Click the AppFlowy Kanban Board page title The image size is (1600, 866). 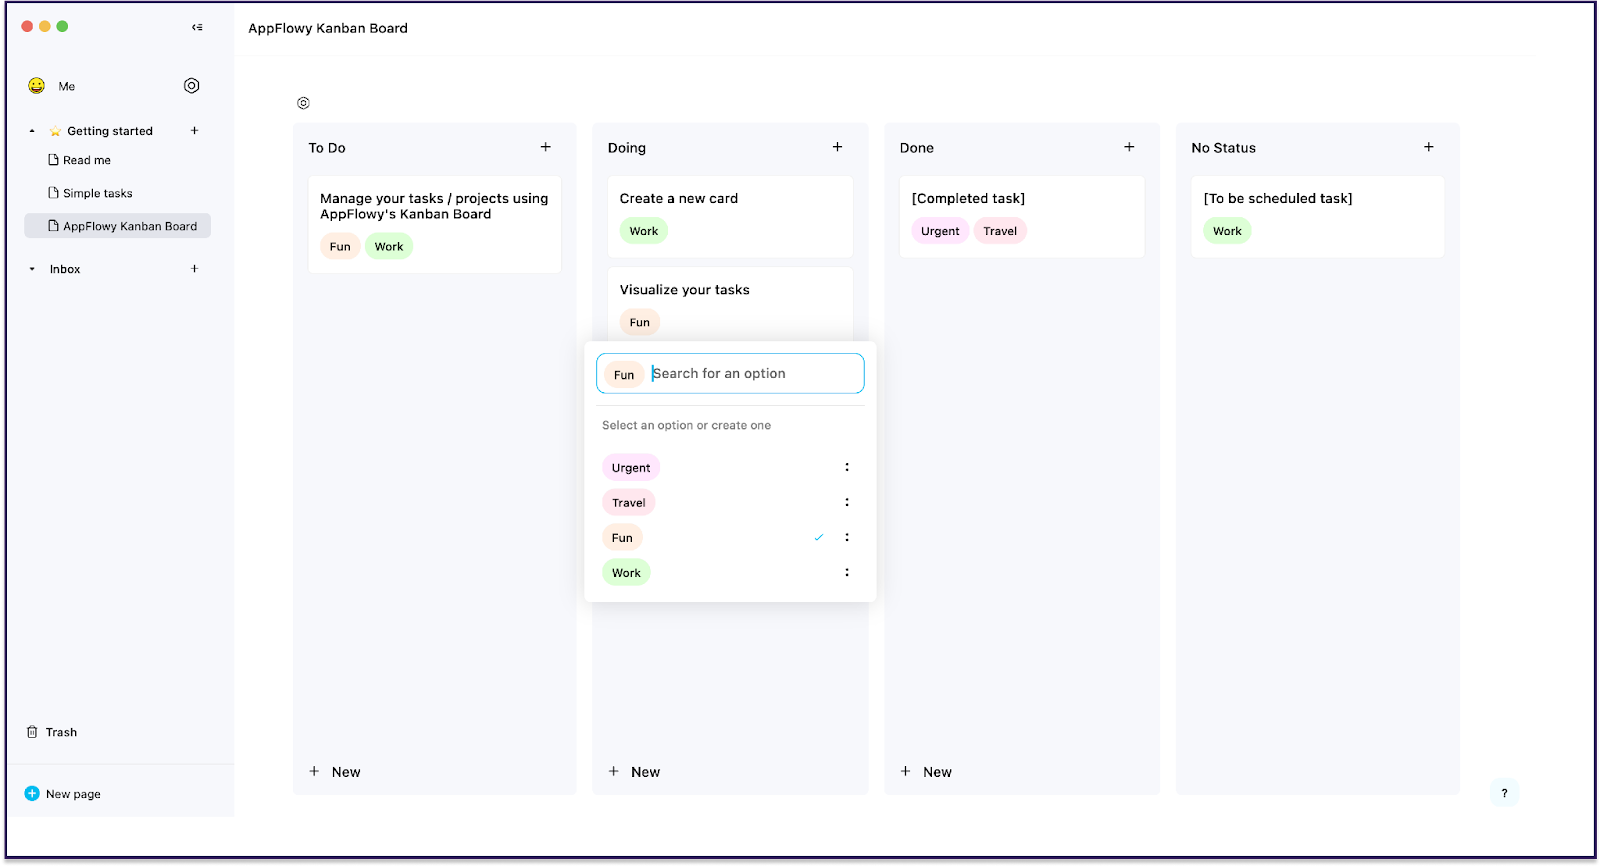point(328,28)
